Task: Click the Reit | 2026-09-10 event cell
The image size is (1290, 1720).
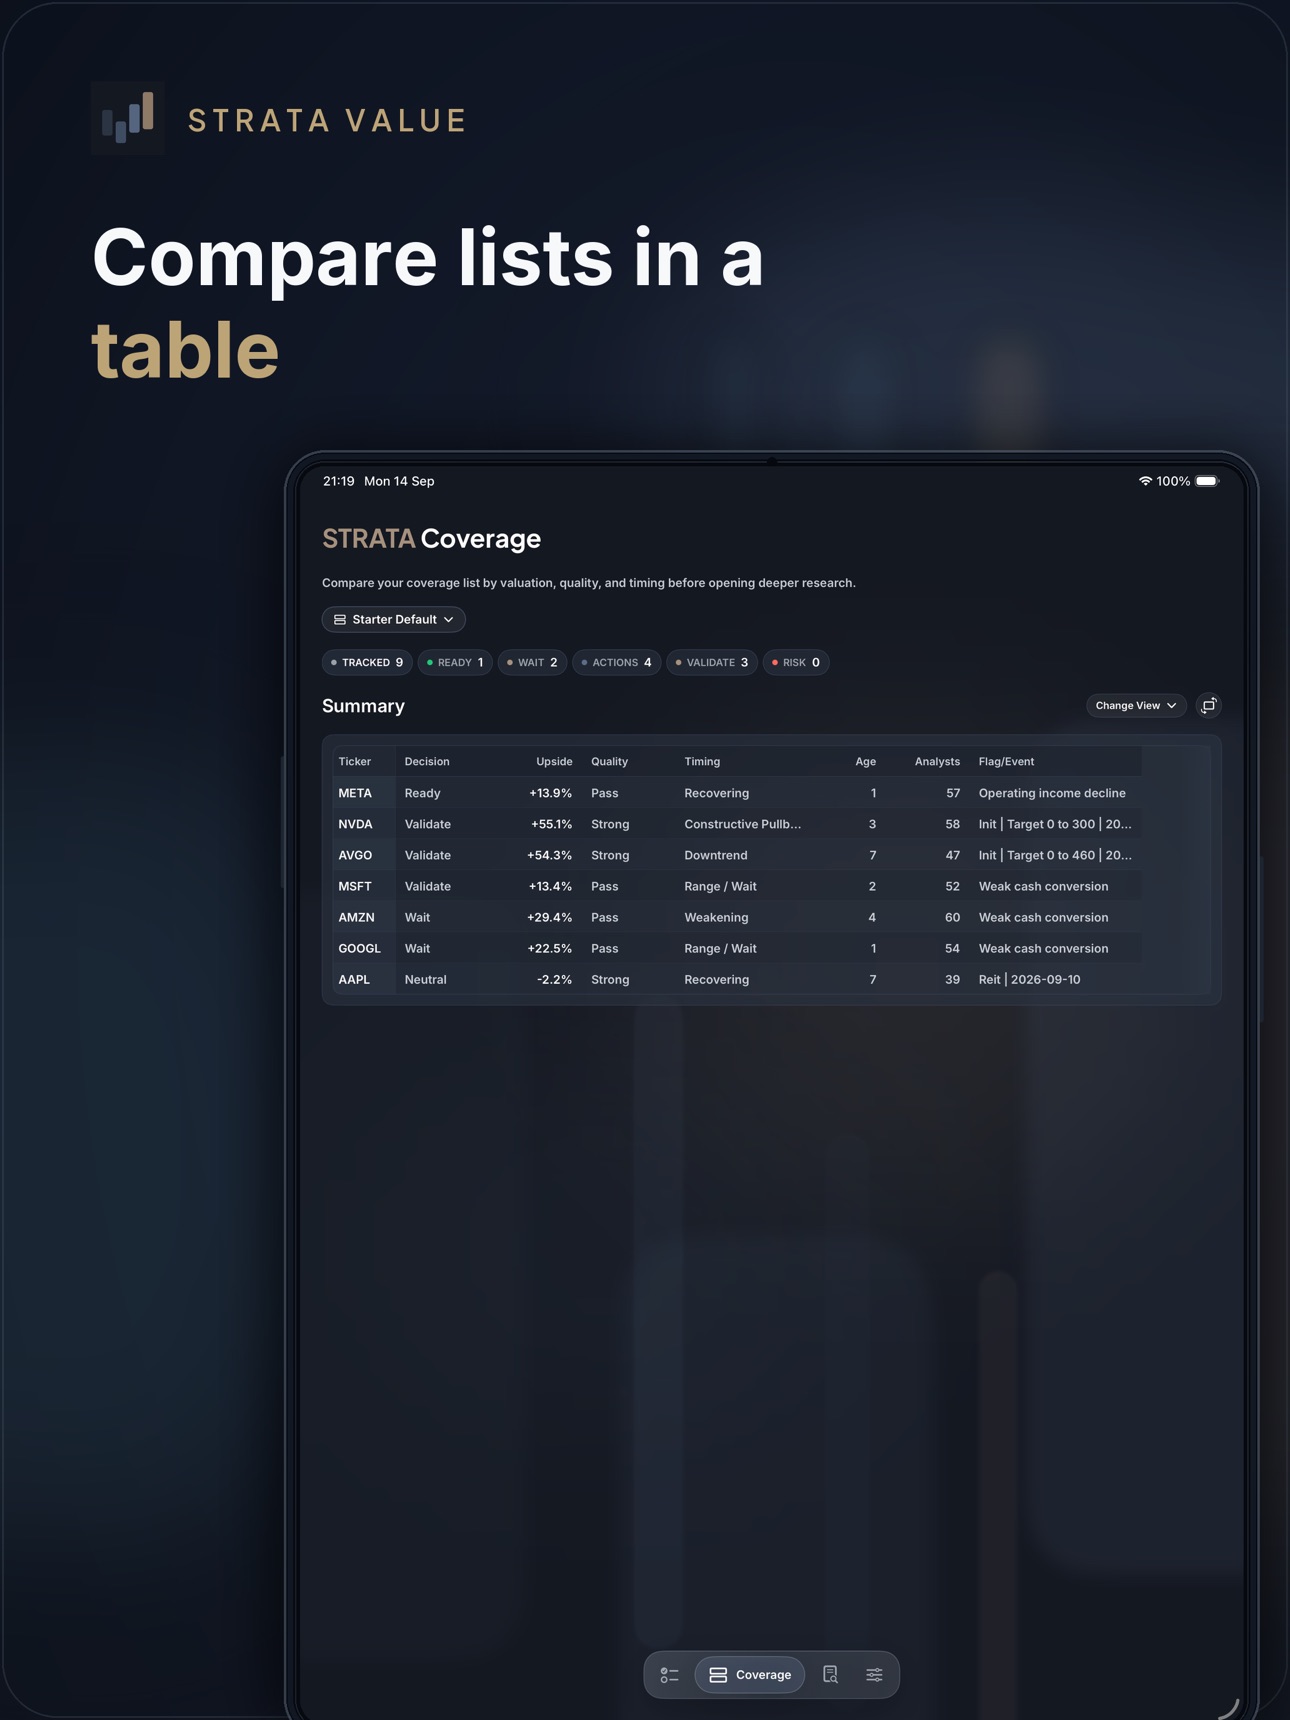Action: coord(1029,979)
